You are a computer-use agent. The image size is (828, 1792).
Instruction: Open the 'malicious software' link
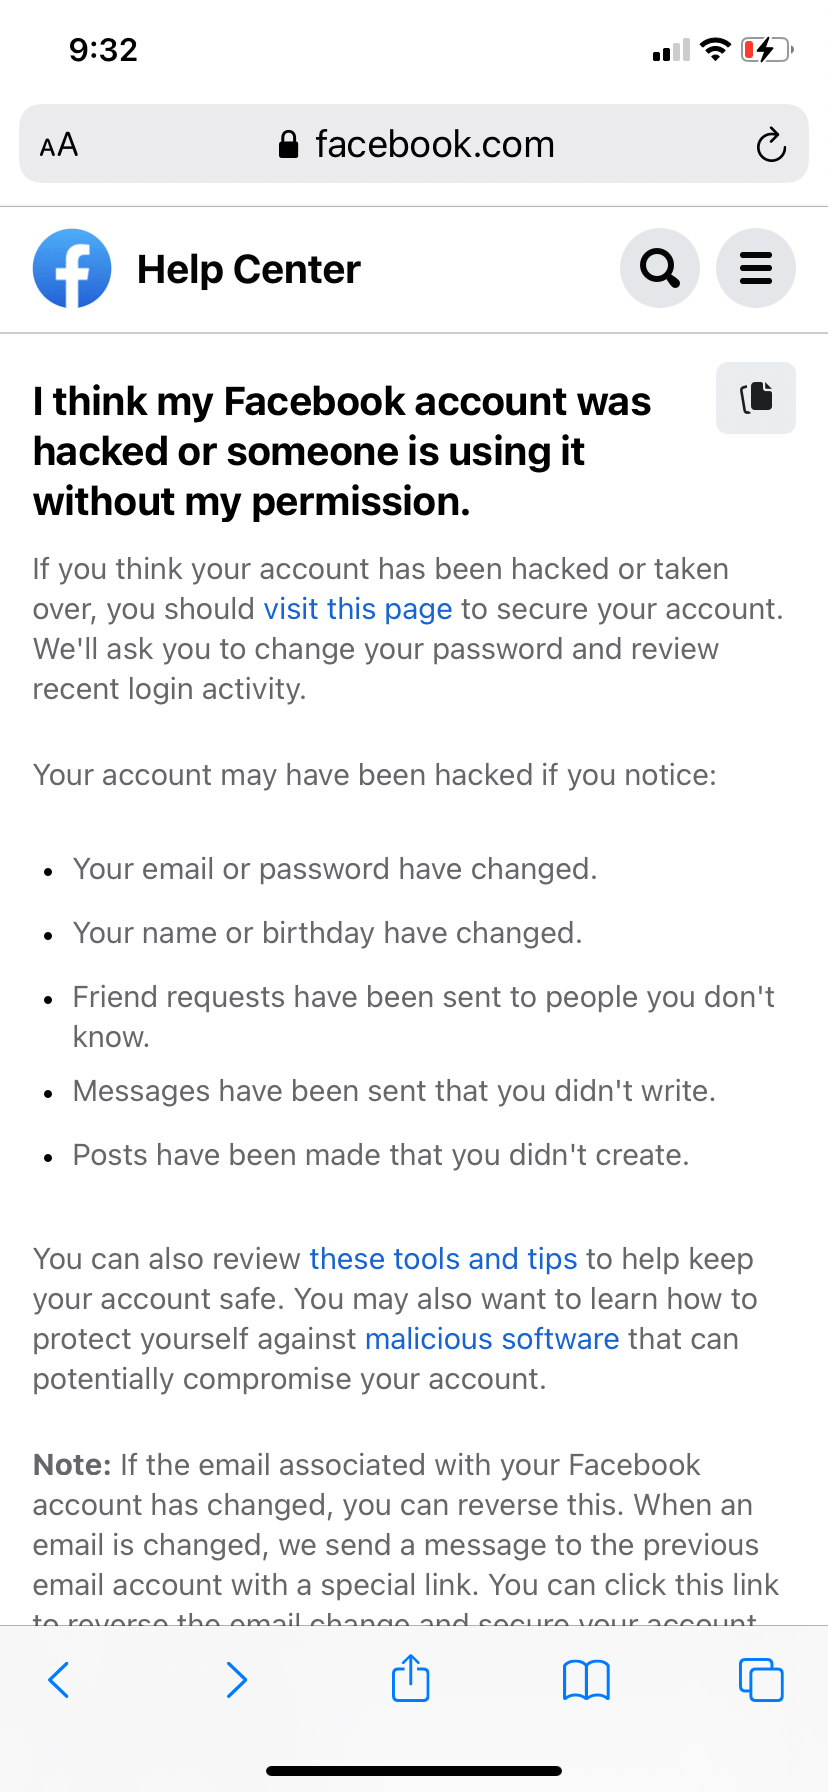pyautogui.click(x=492, y=1339)
